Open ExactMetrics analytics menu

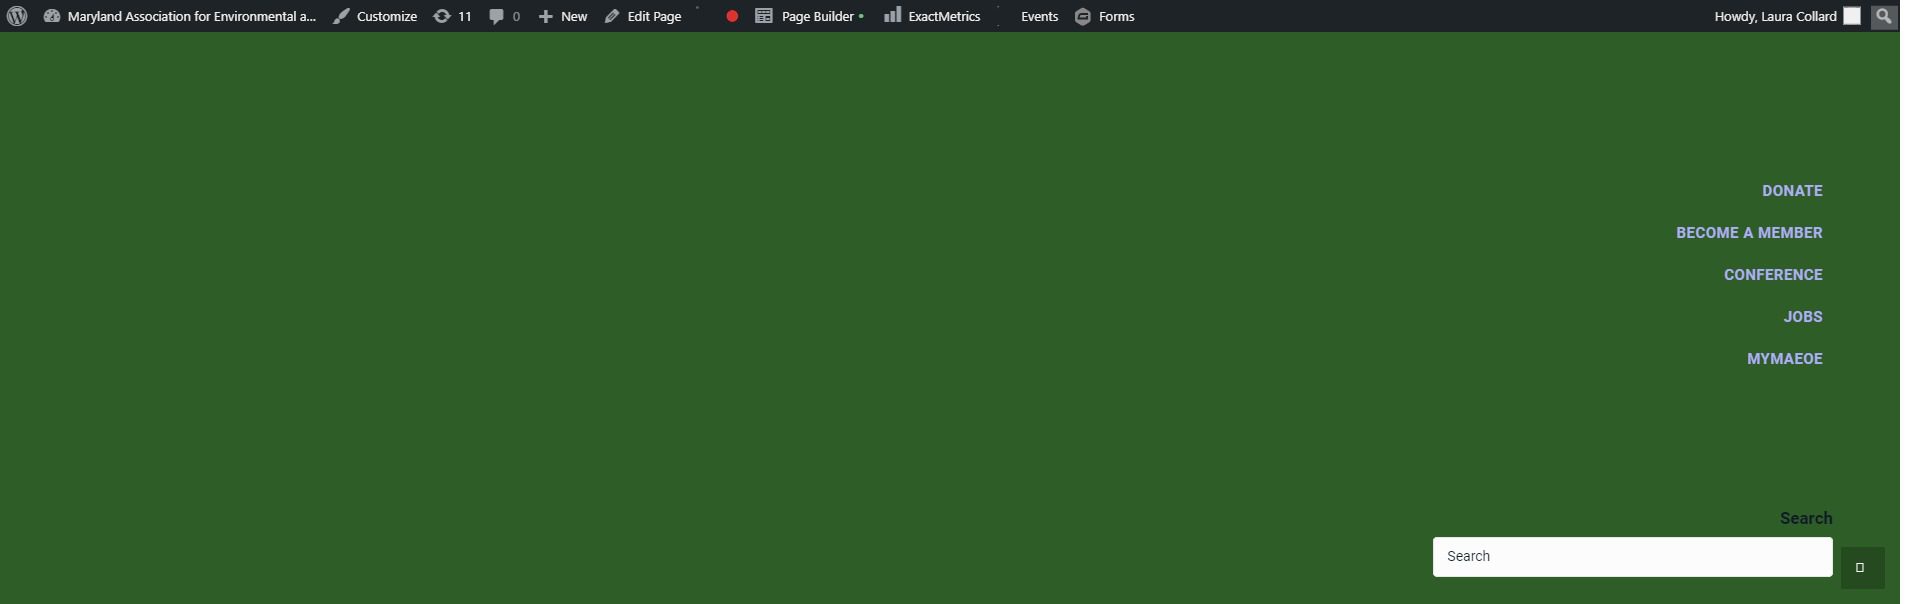tap(932, 16)
